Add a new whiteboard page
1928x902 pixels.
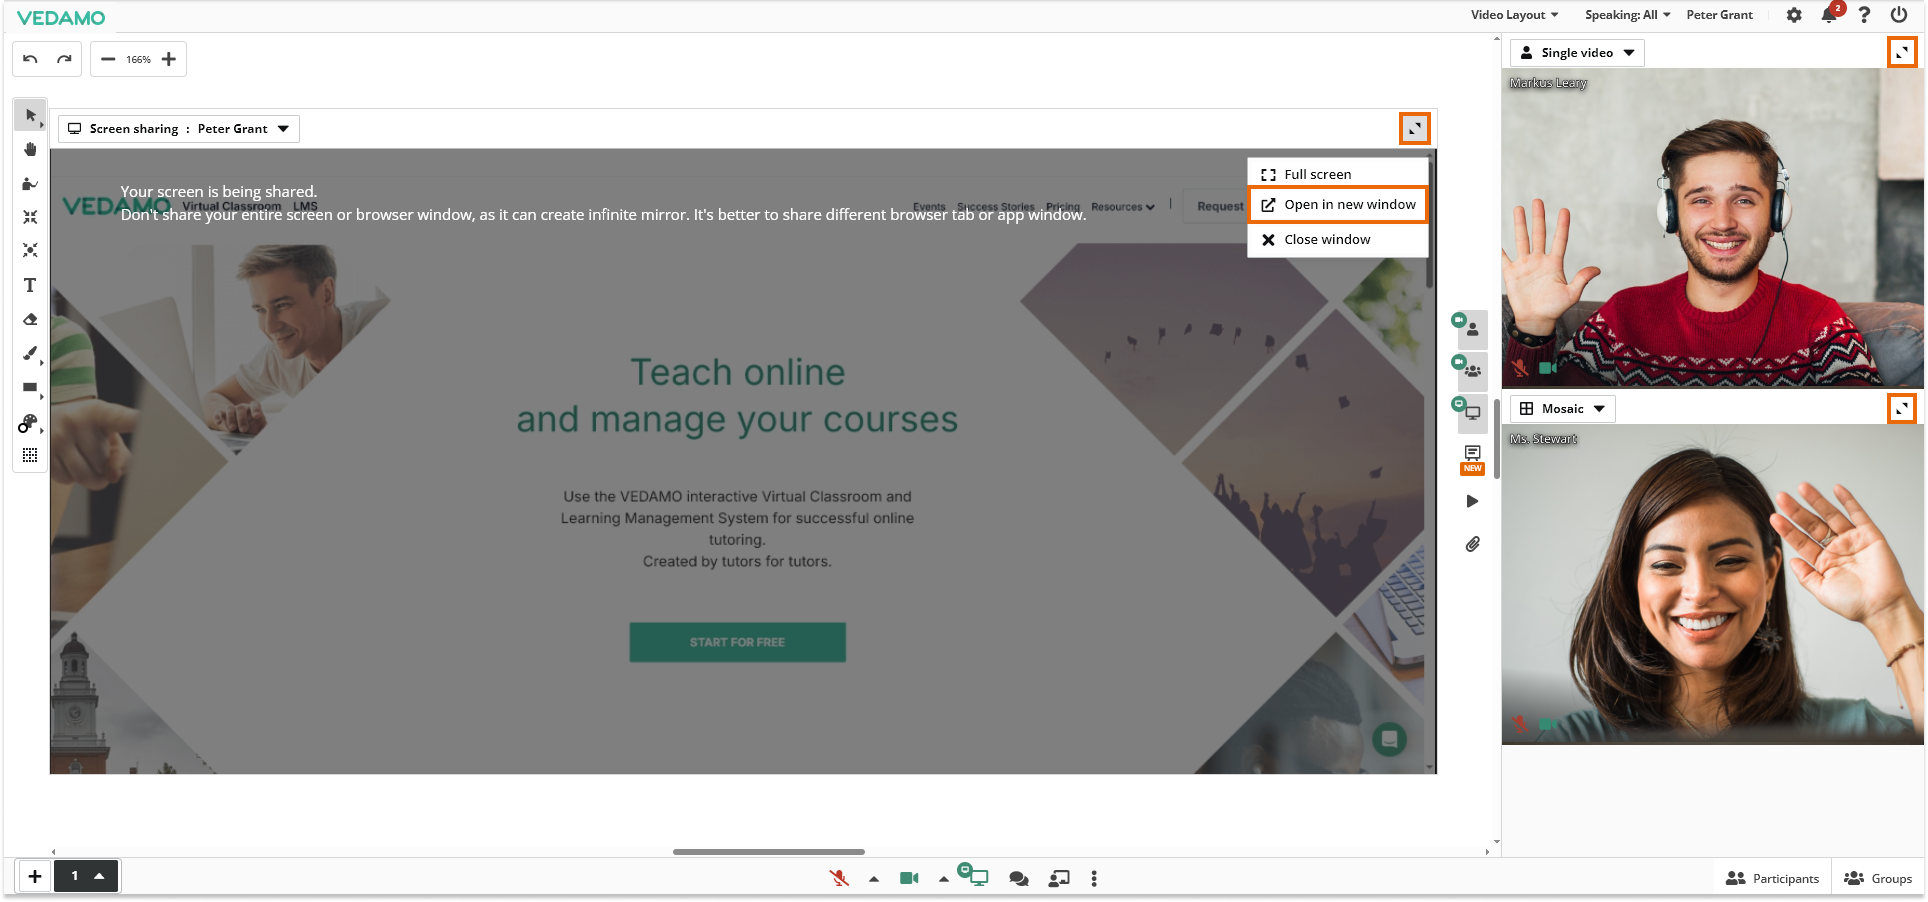click(35, 877)
